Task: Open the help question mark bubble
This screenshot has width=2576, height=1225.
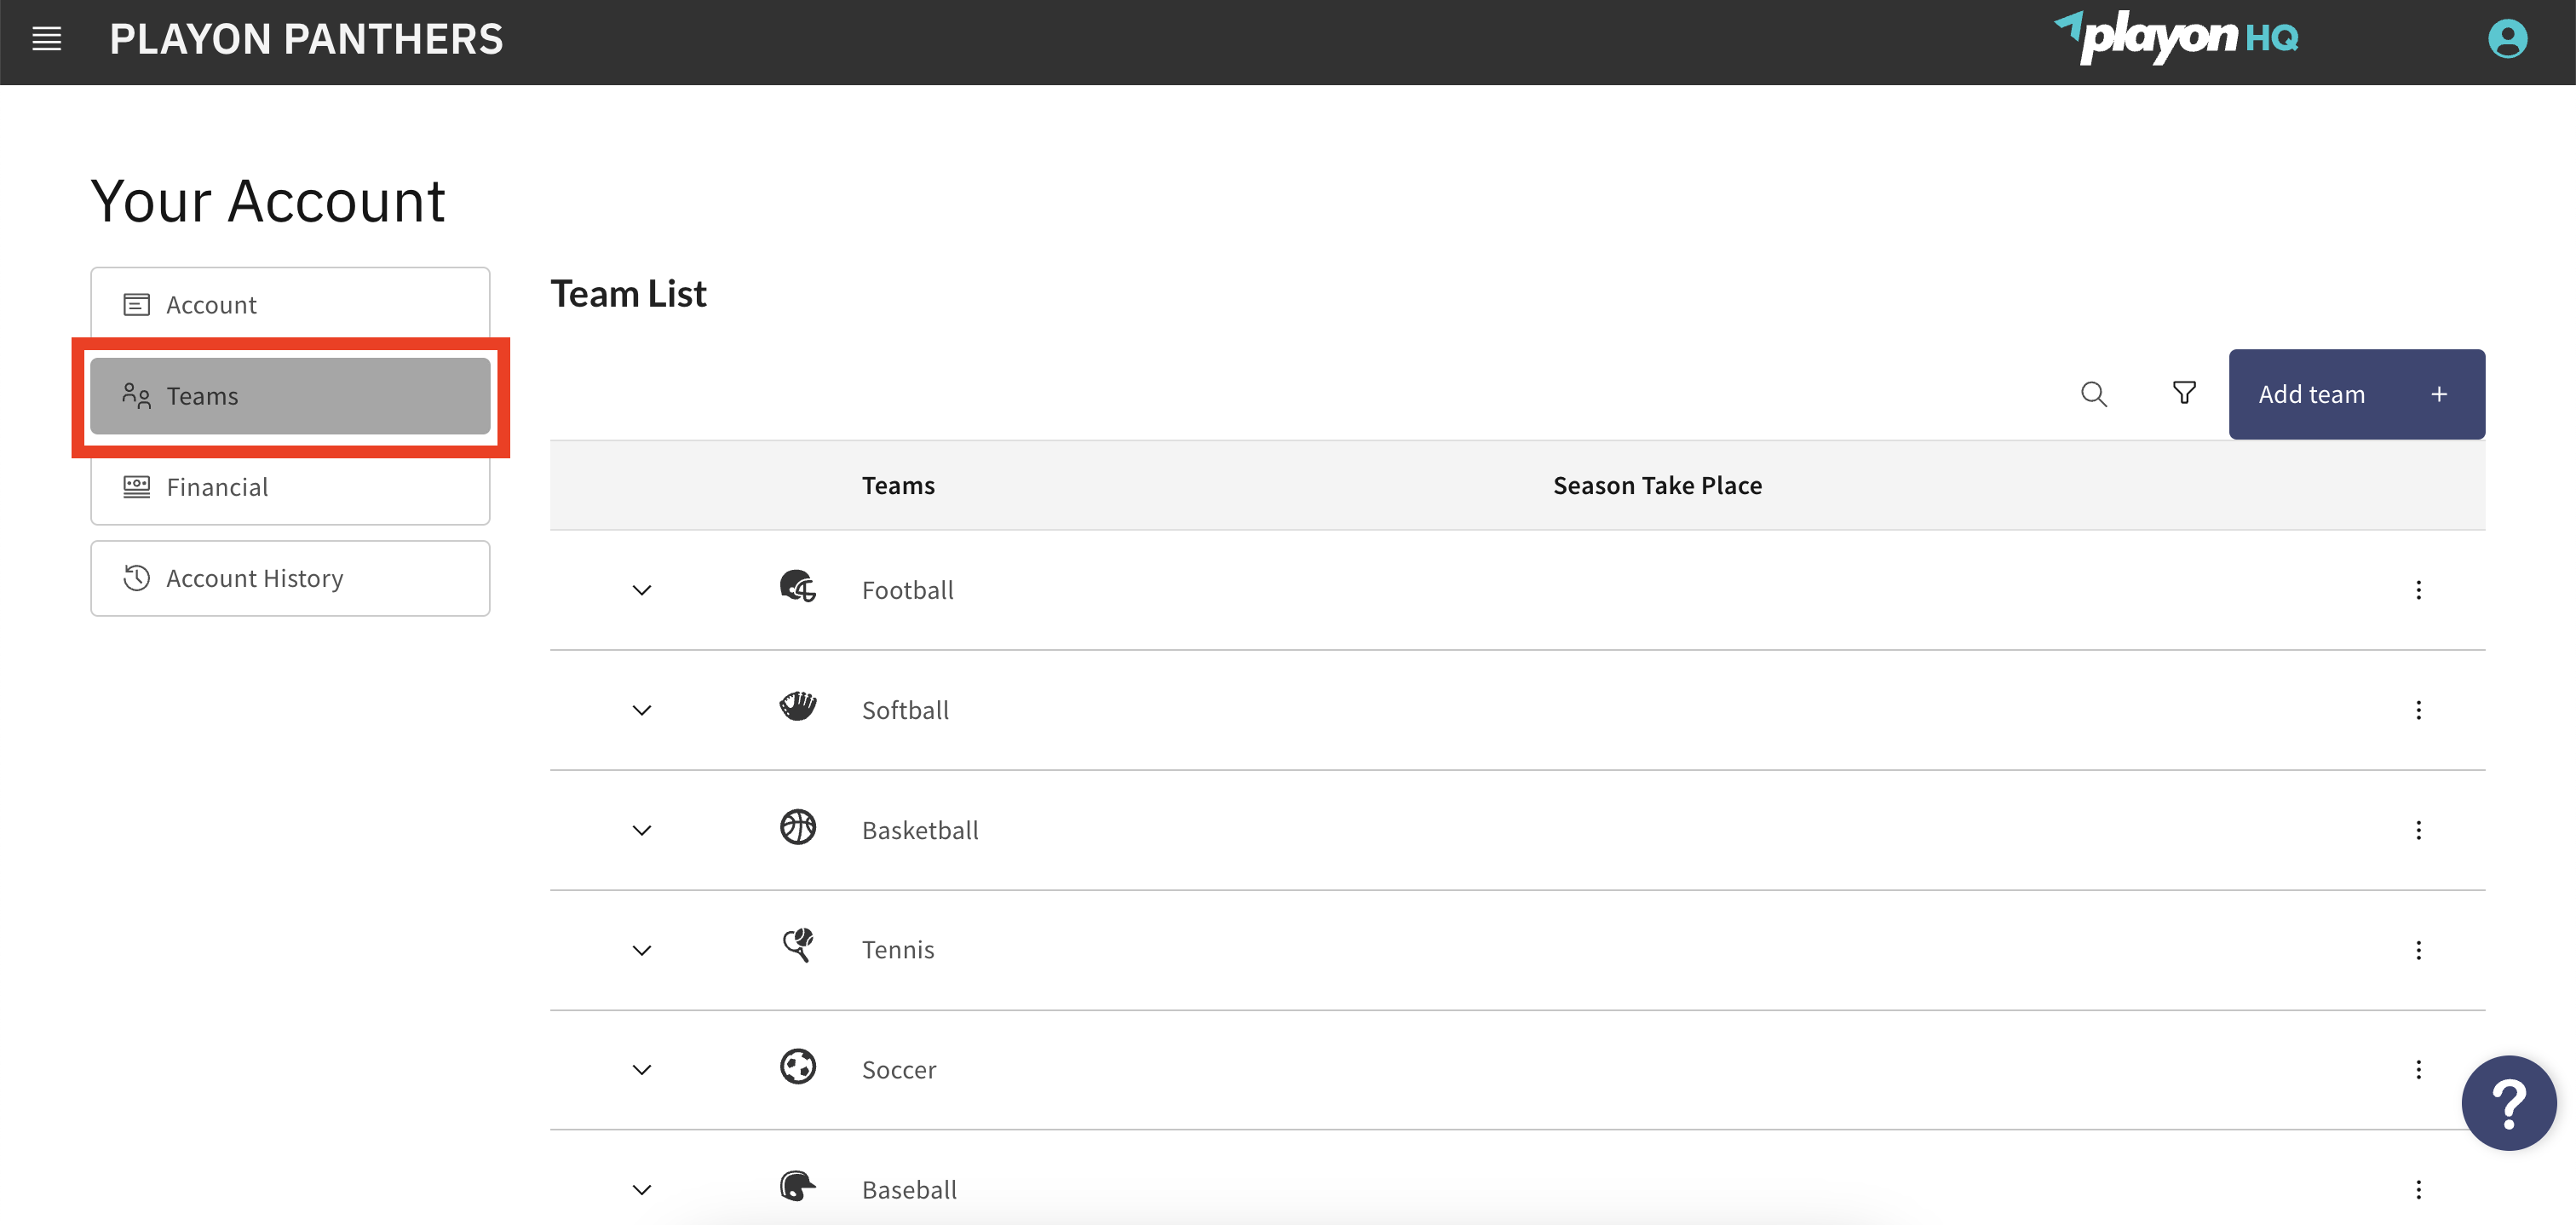Action: coord(2508,1103)
